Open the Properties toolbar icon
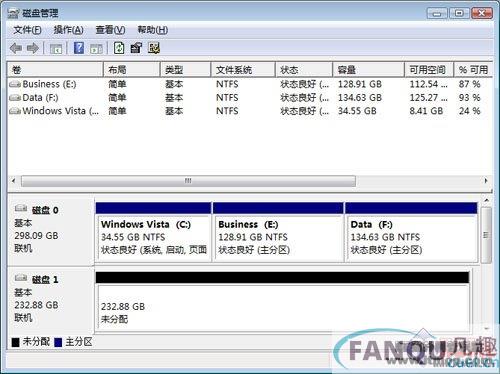 click(x=136, y=48)
